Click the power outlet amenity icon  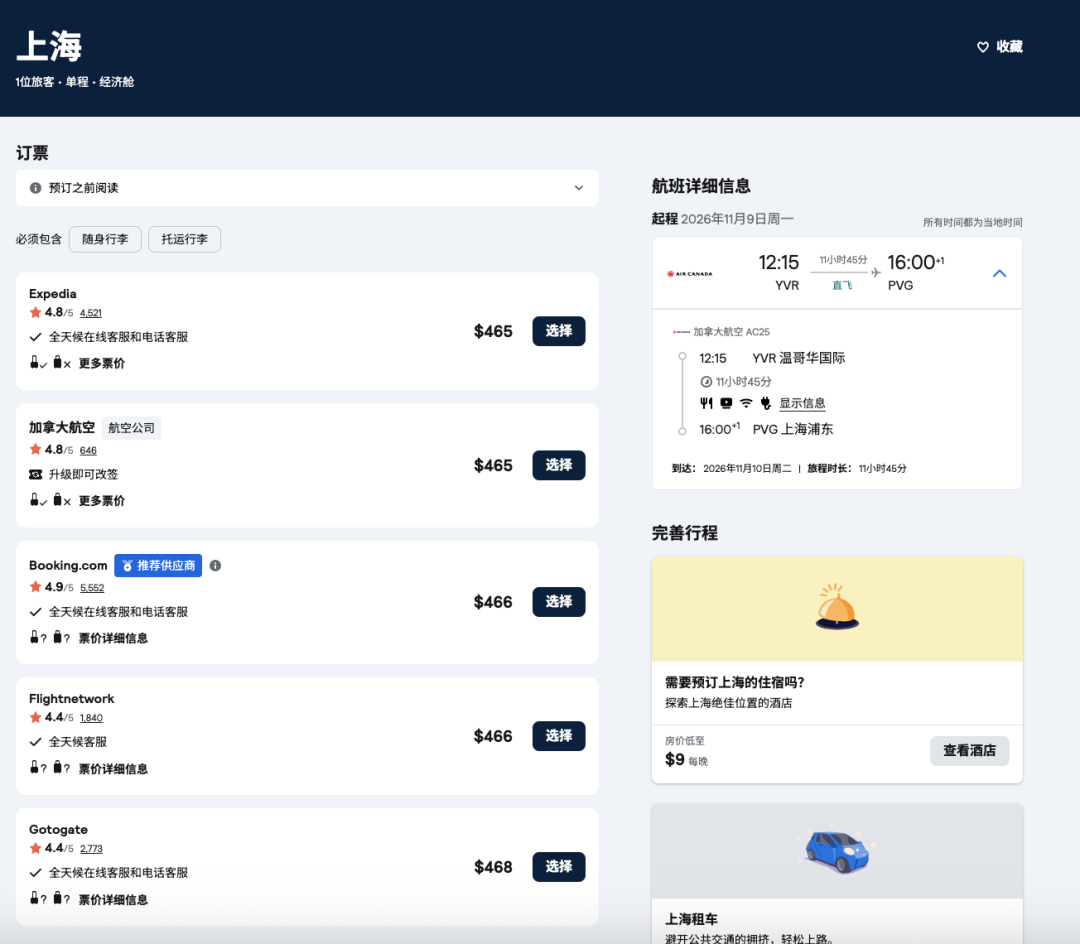tap(766, 403)
